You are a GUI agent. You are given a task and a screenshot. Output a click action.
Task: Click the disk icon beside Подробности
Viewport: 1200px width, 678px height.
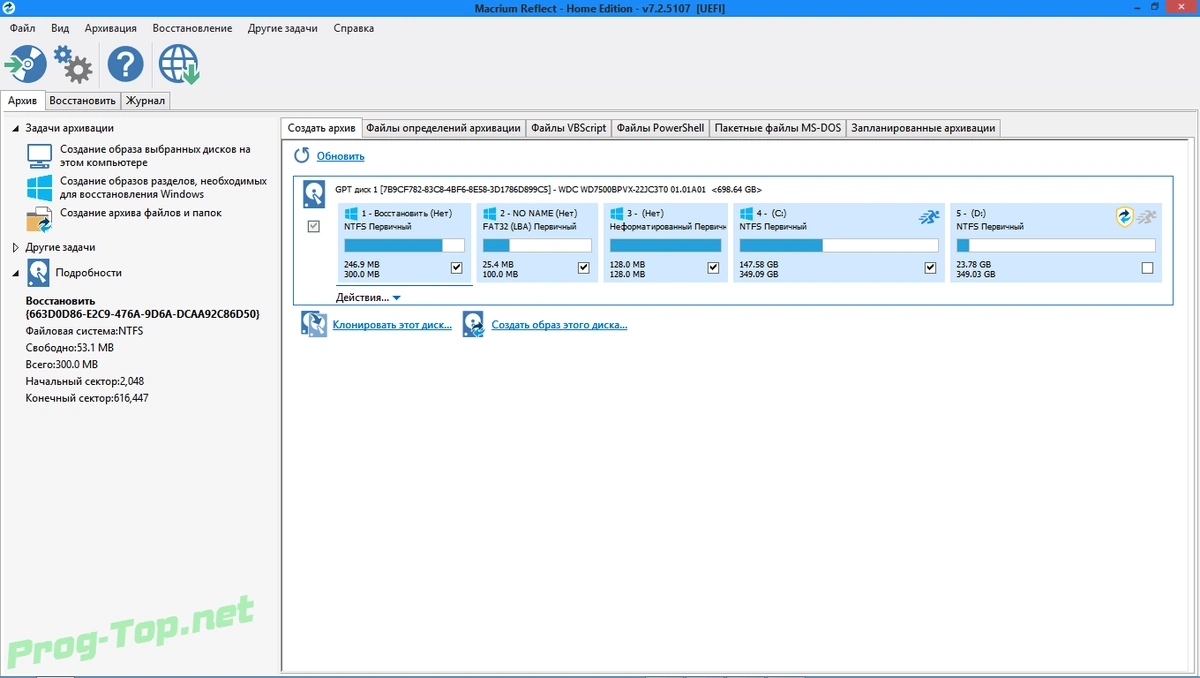[x=38, y=272]
